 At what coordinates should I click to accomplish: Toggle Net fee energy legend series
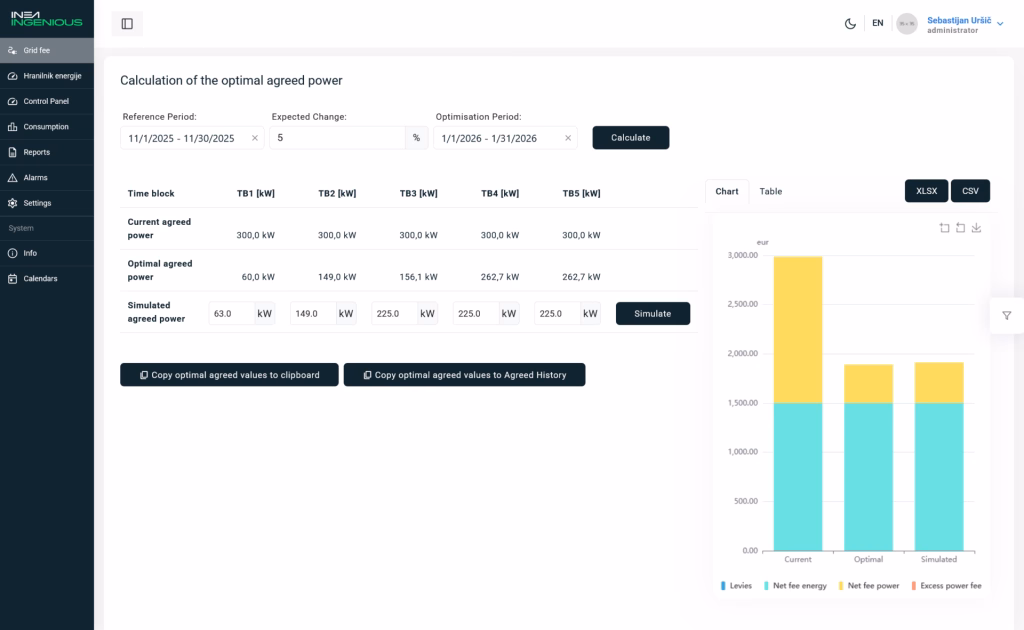pos(795,586)
